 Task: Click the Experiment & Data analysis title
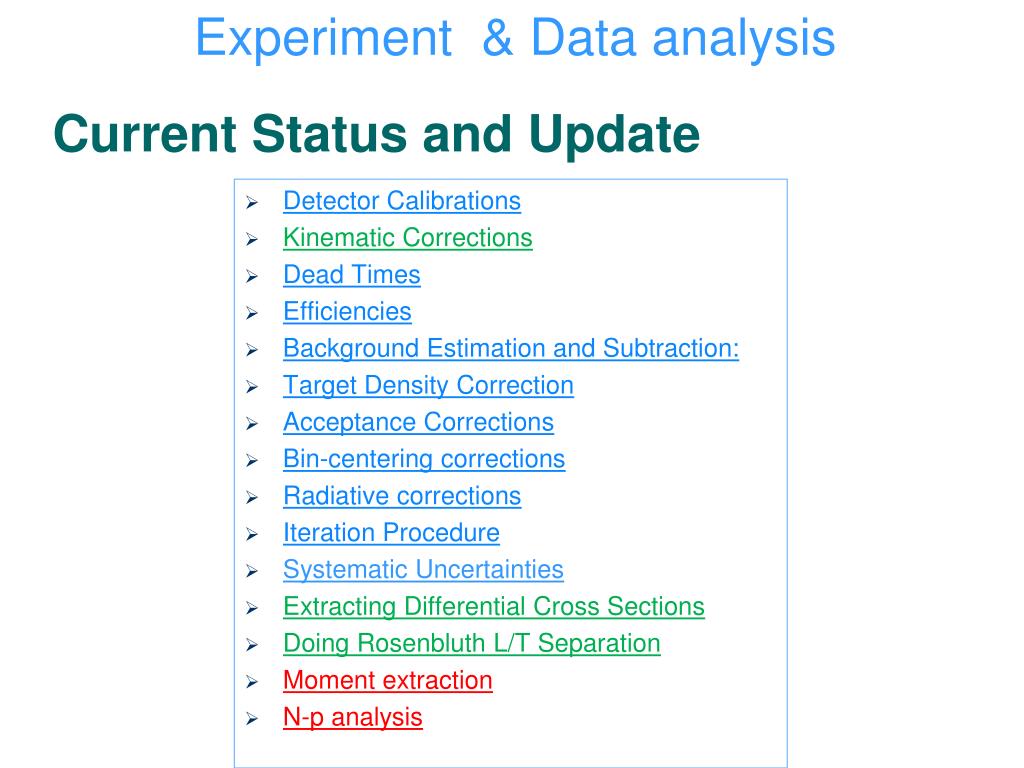[515, 38]
